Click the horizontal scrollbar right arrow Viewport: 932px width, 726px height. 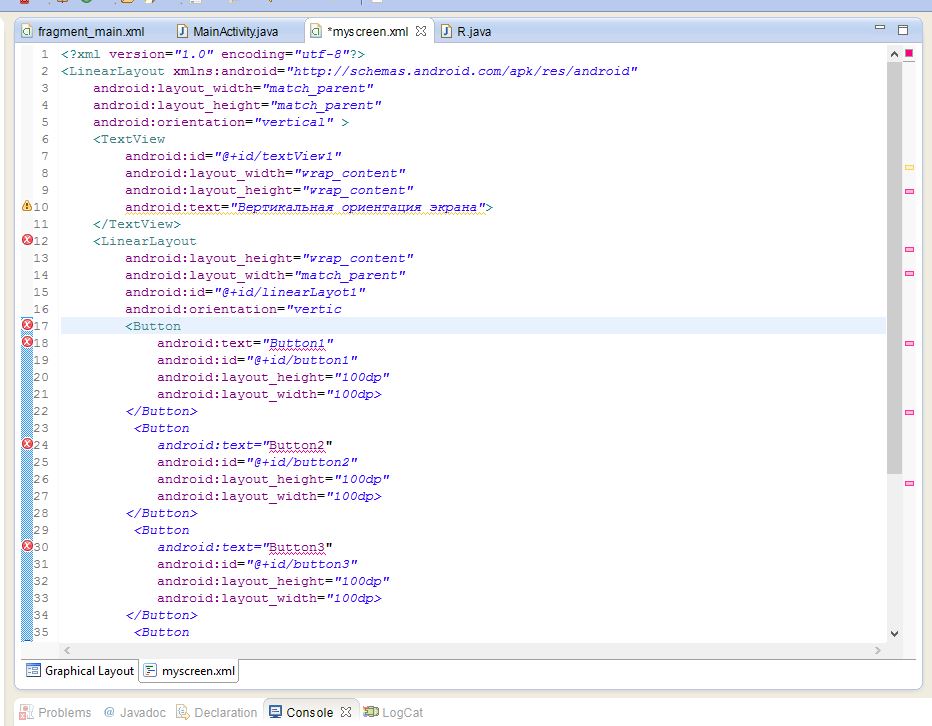point(877,650)
